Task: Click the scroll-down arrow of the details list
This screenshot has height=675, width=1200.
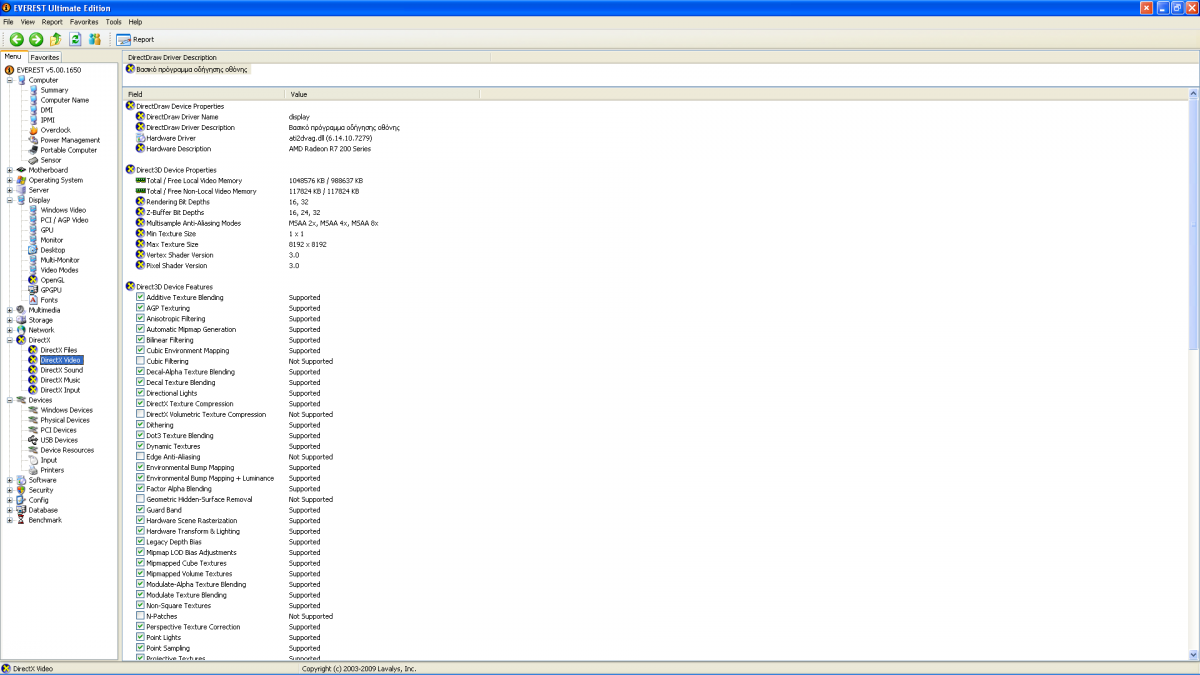Action: [x=1193, y=655]
